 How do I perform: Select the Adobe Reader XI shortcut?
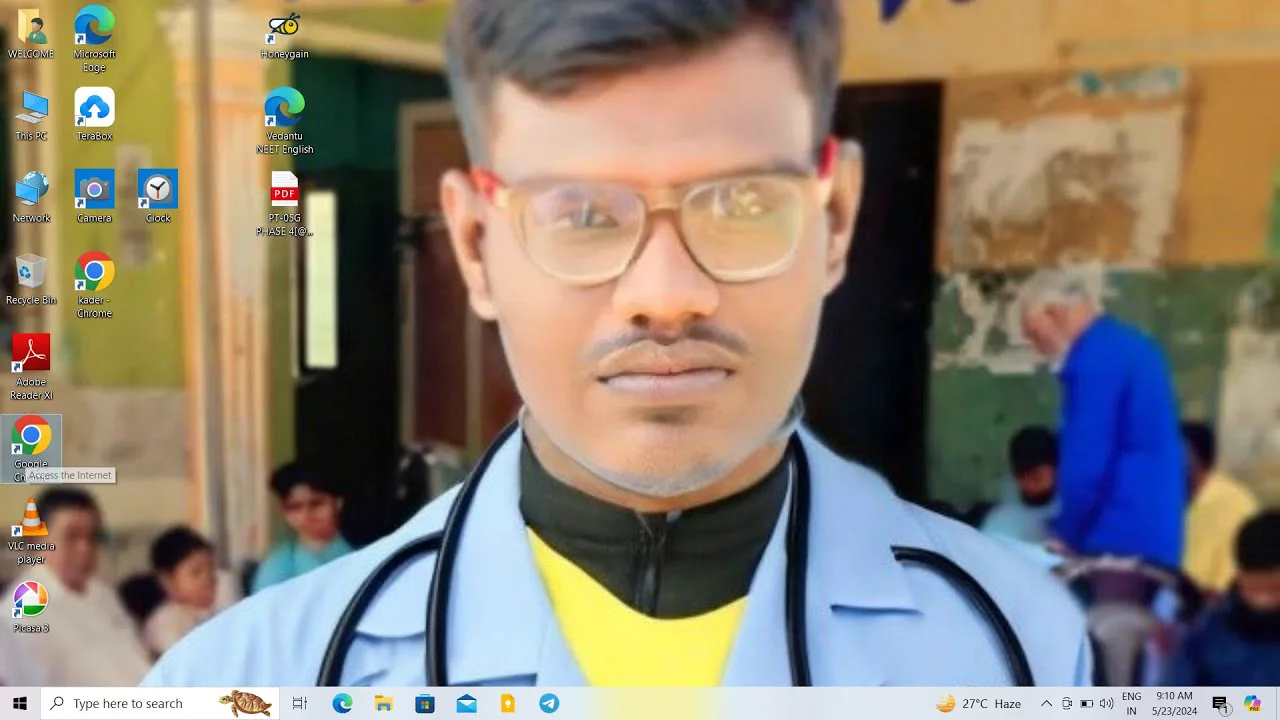pyautogui.click(x=31, y=356)
